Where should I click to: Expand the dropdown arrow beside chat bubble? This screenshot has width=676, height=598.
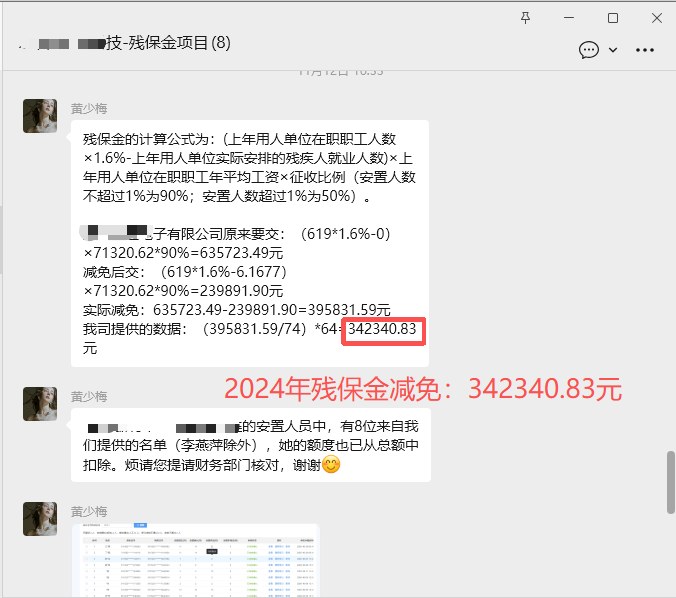pos(613,50)
